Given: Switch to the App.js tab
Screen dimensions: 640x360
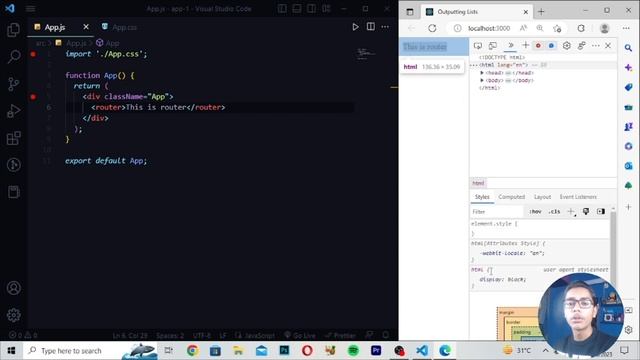Looking at the screenshot, I should pos(55,27).
